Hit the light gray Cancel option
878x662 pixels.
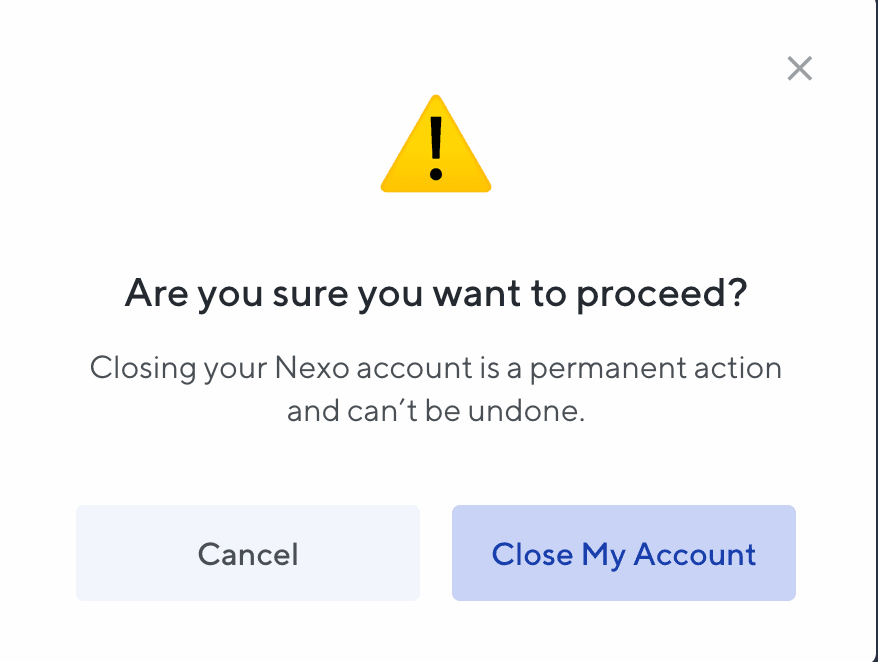(x=248, y=553)
